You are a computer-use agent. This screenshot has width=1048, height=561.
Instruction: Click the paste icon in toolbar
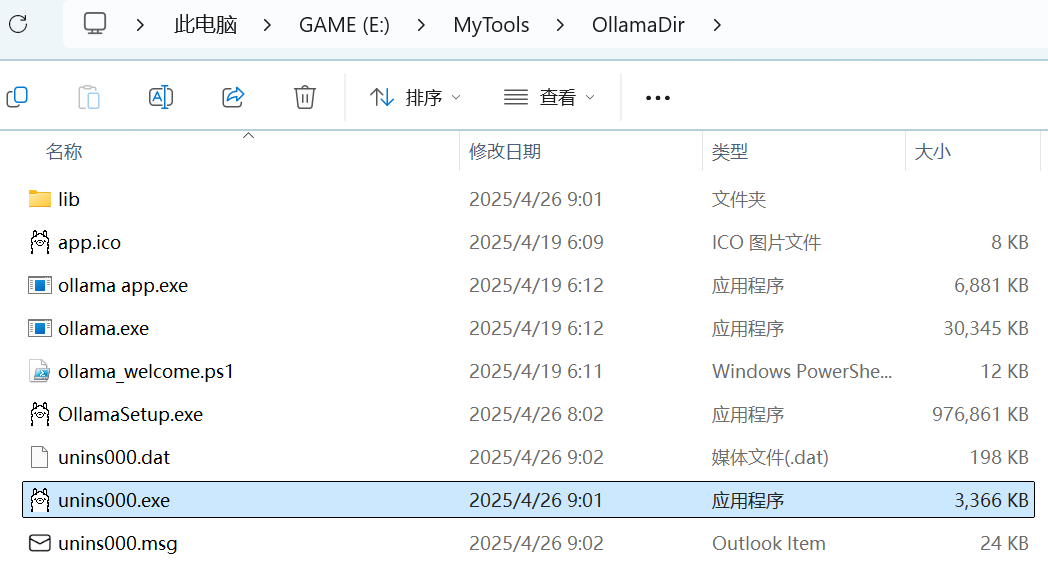point(89,98)
